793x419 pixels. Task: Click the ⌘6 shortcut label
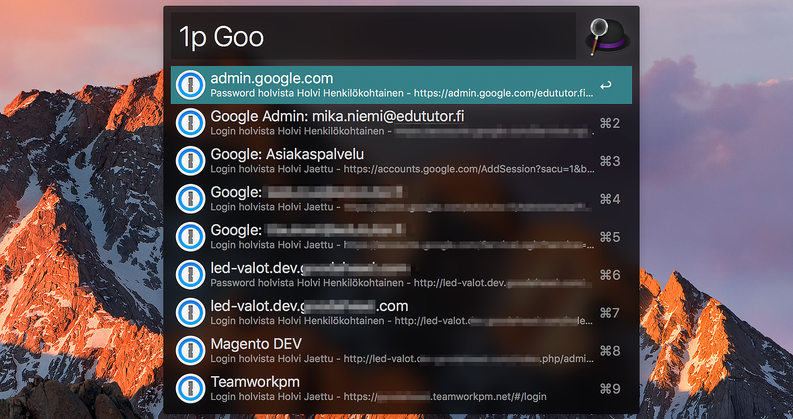coord(609,275)
